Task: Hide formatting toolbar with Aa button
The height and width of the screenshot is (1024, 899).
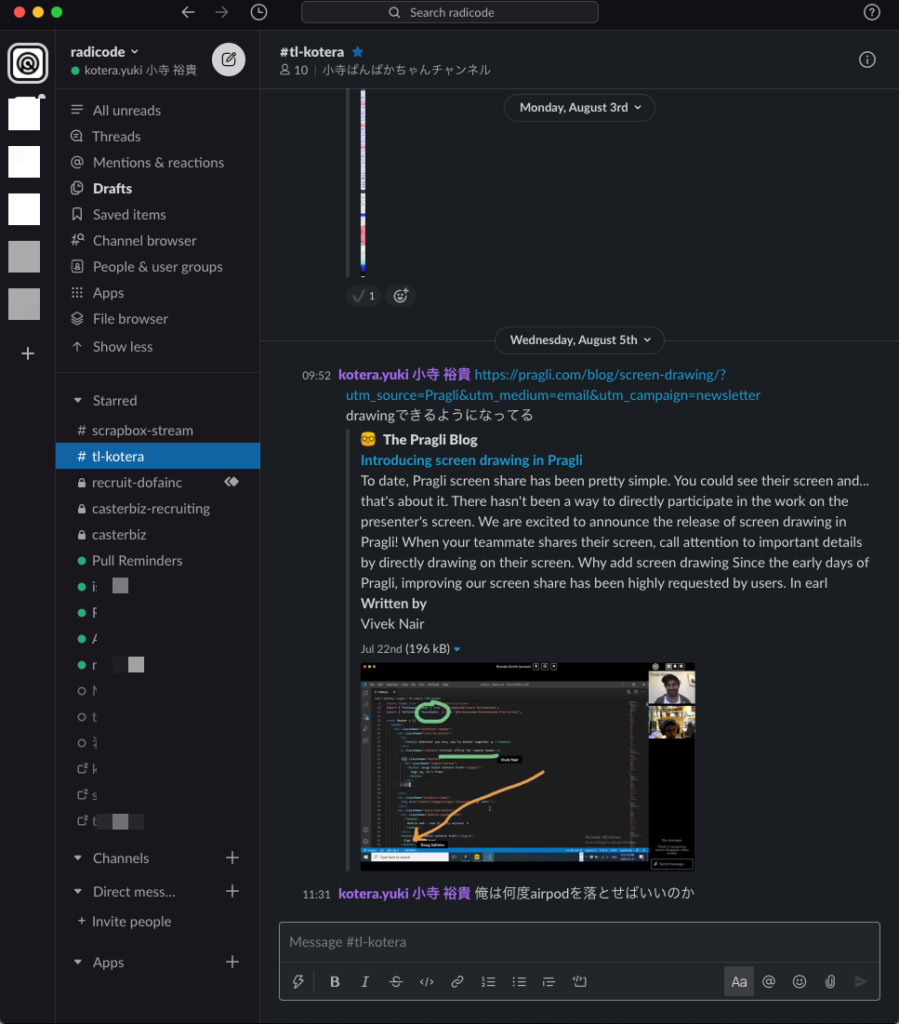Action: [738, 982]
